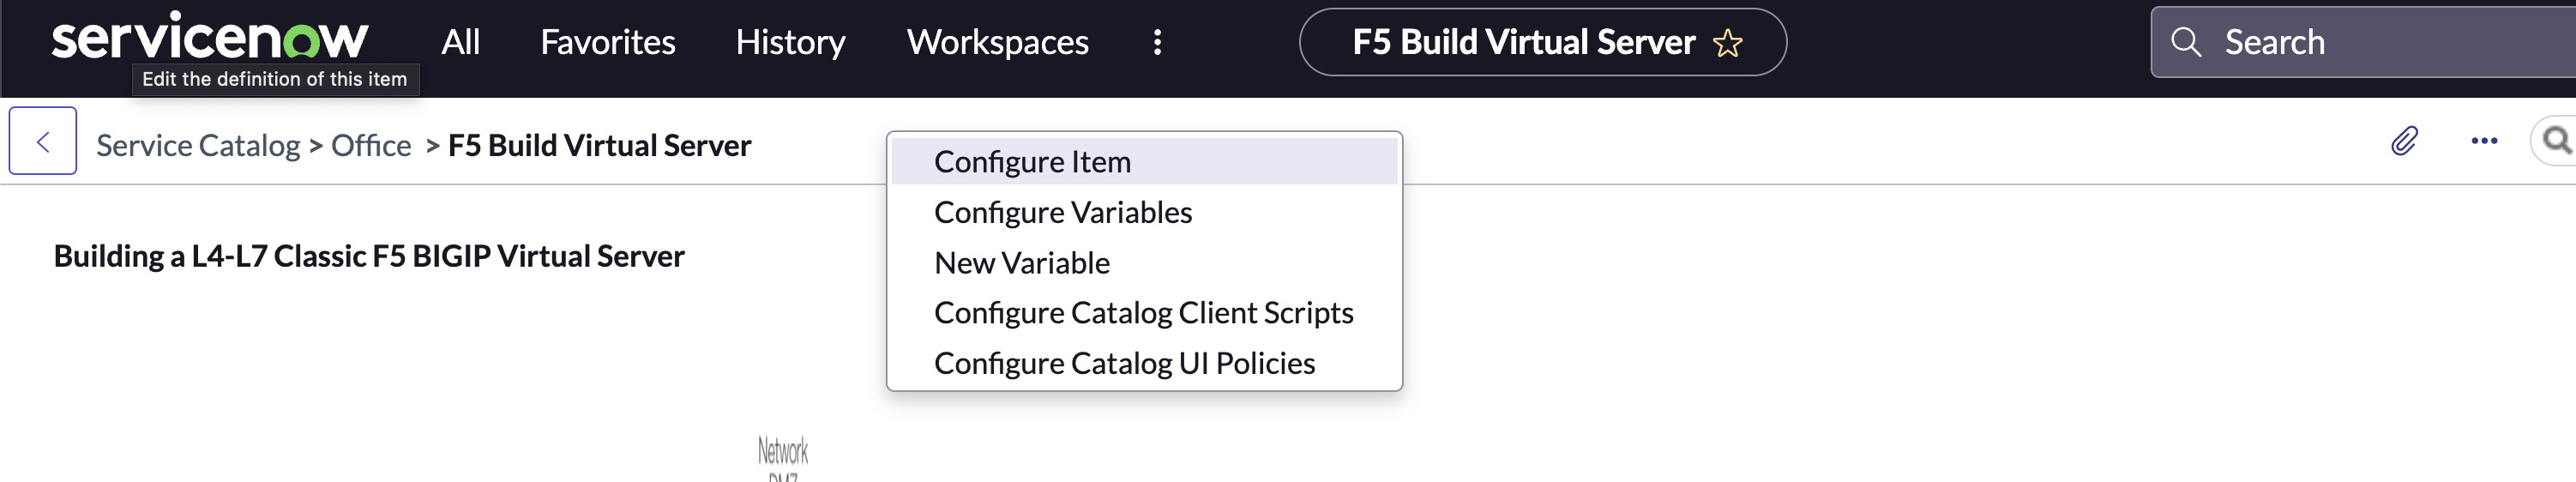Click into the global Search field
The height and width of the screenshot is (482, 2576).
(2380, 42)
